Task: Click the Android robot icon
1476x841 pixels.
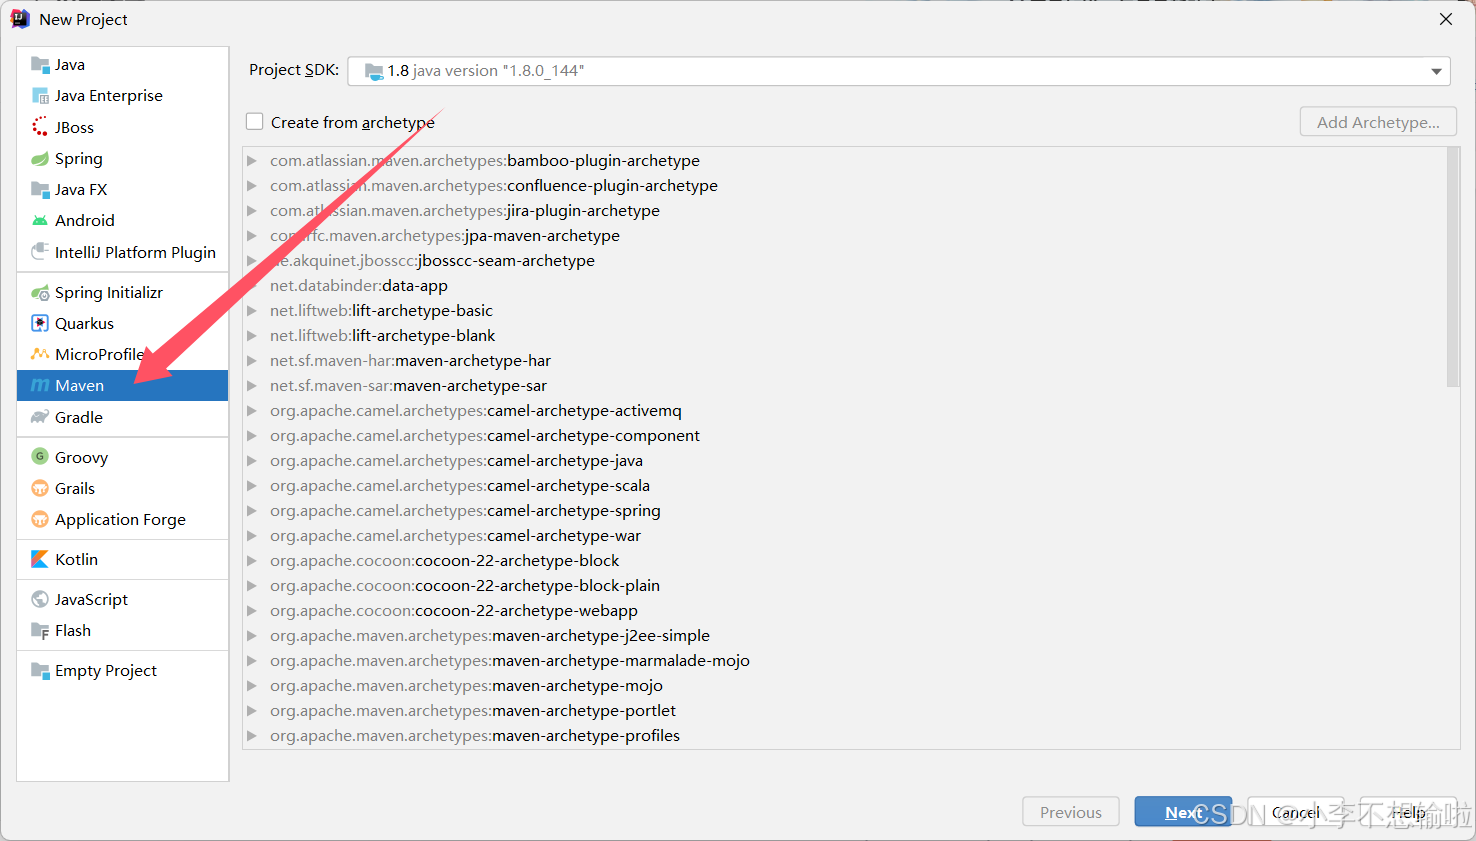Action: (40, 220)
